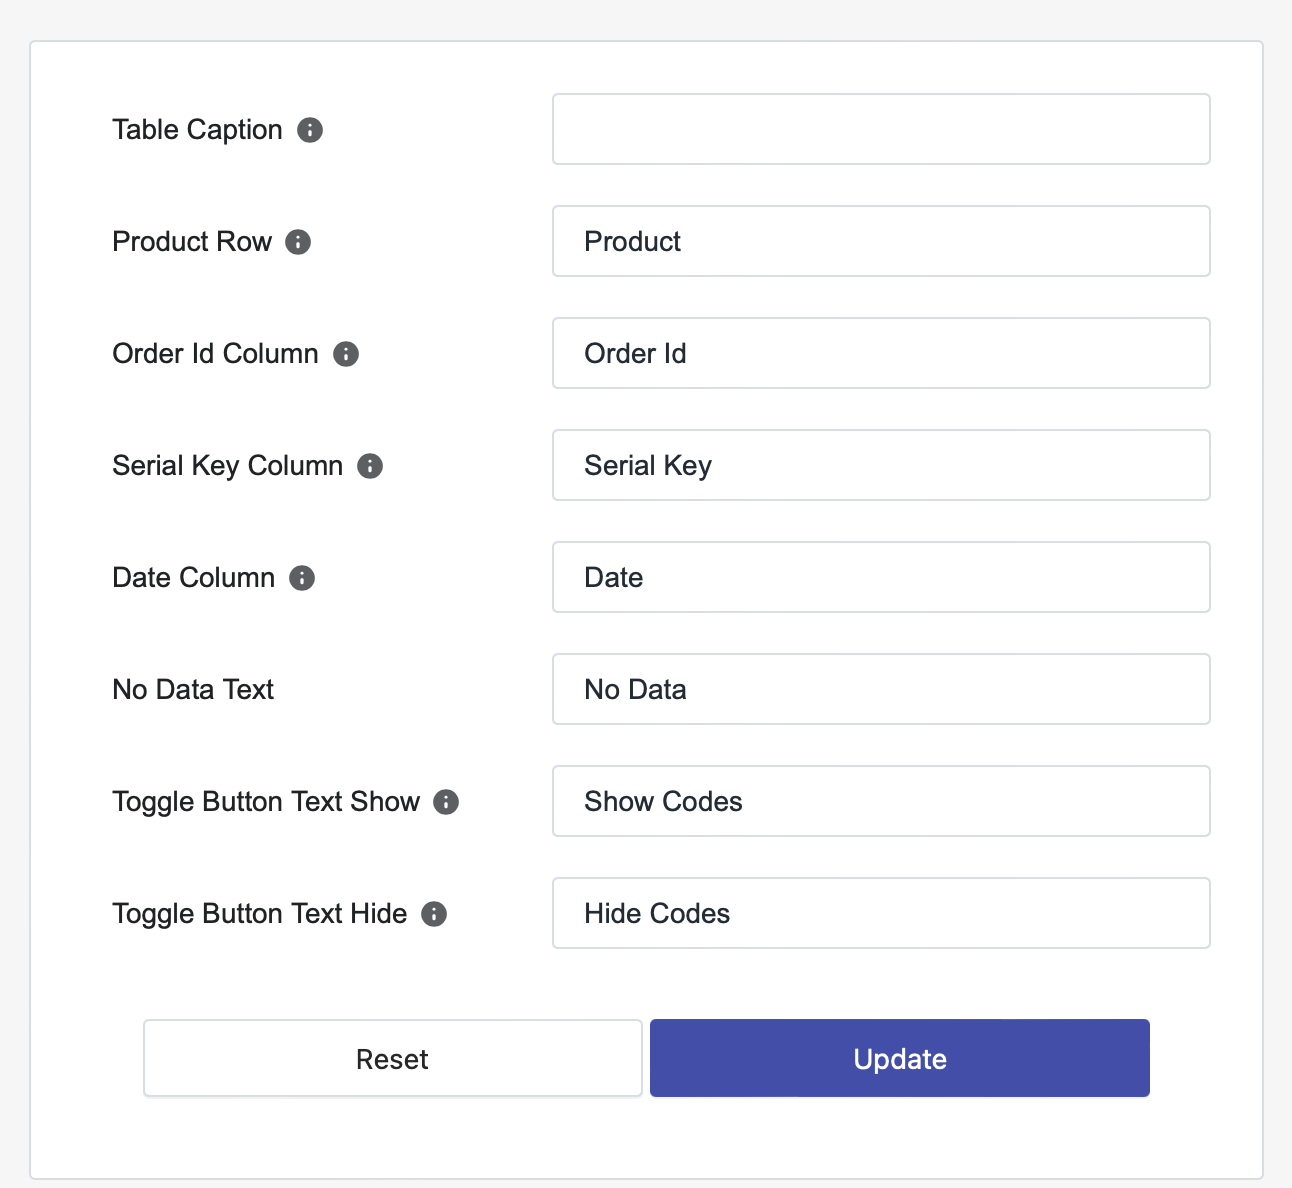This screenshot has height=1188, width=1292.
Task: Select the Order Id input field
Action: tap(881, 353)
